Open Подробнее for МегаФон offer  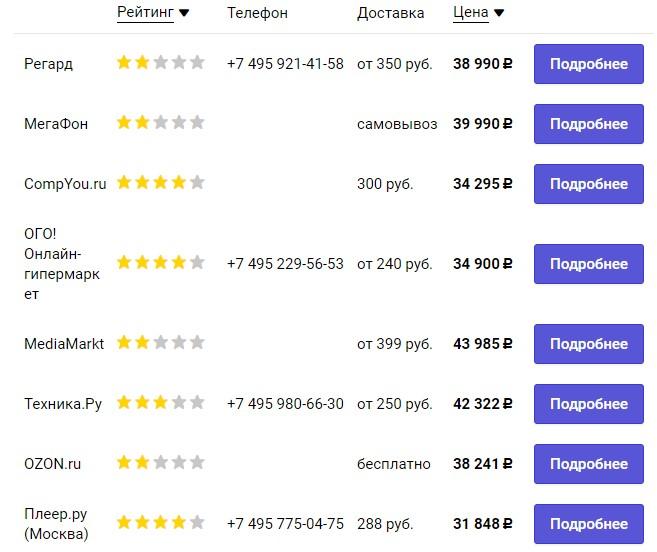tap(588, 124)
